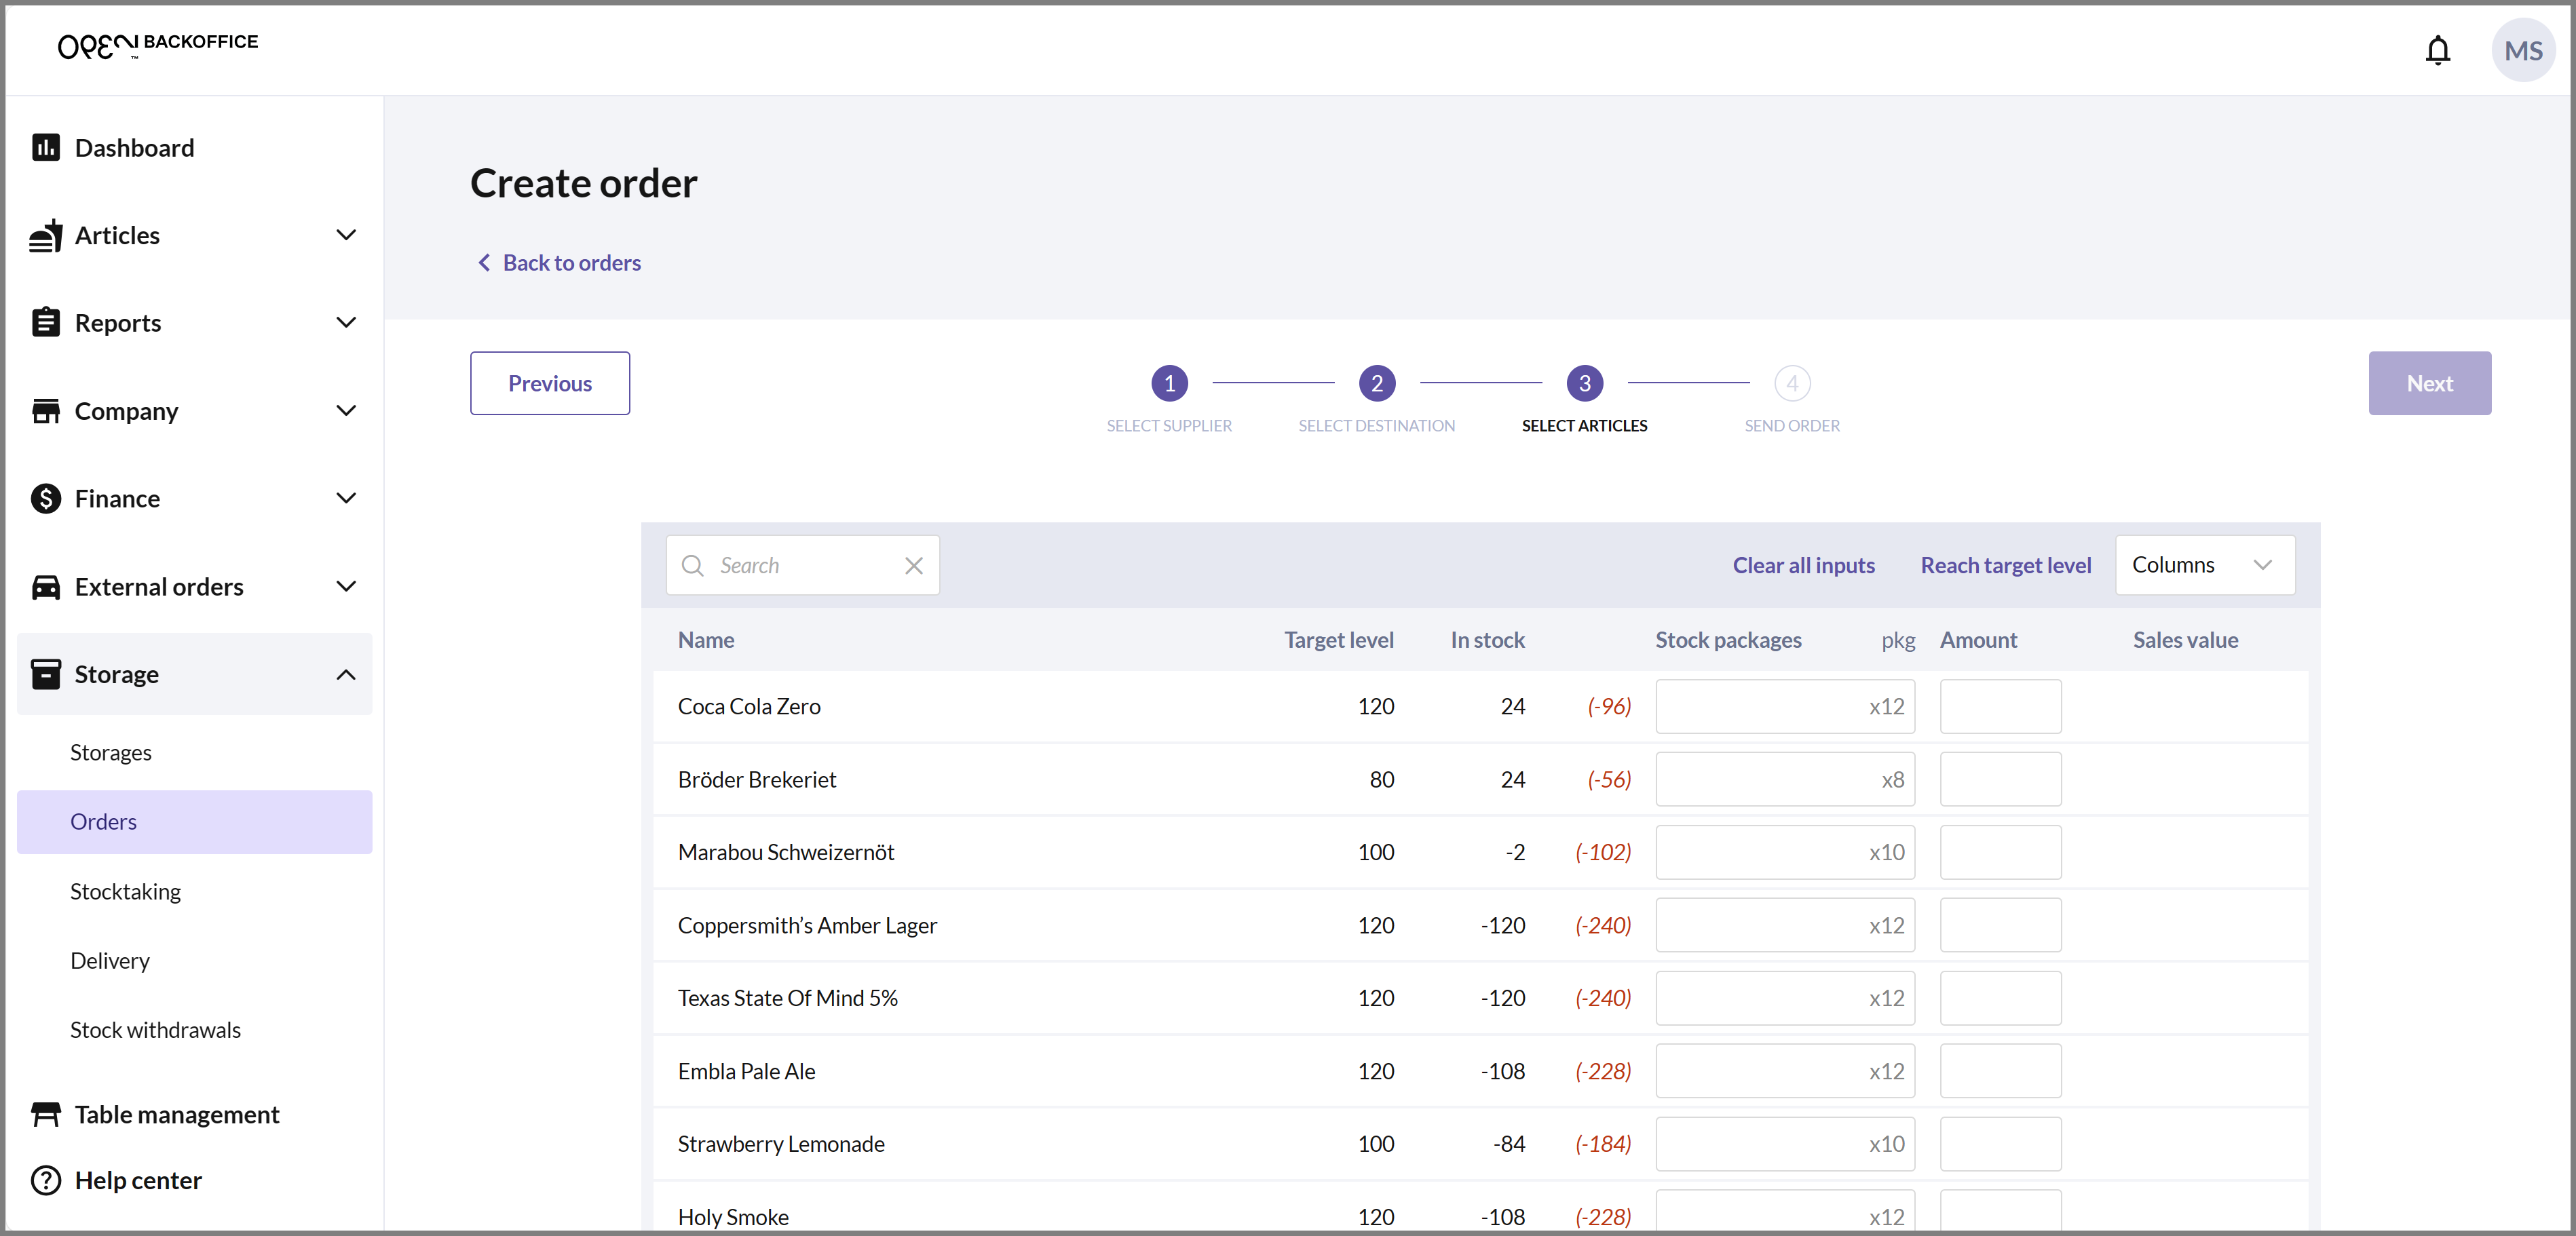Expand the Reports menu chevron
The height and width of the screenshot is (1236, 2576).
point(346,322)
